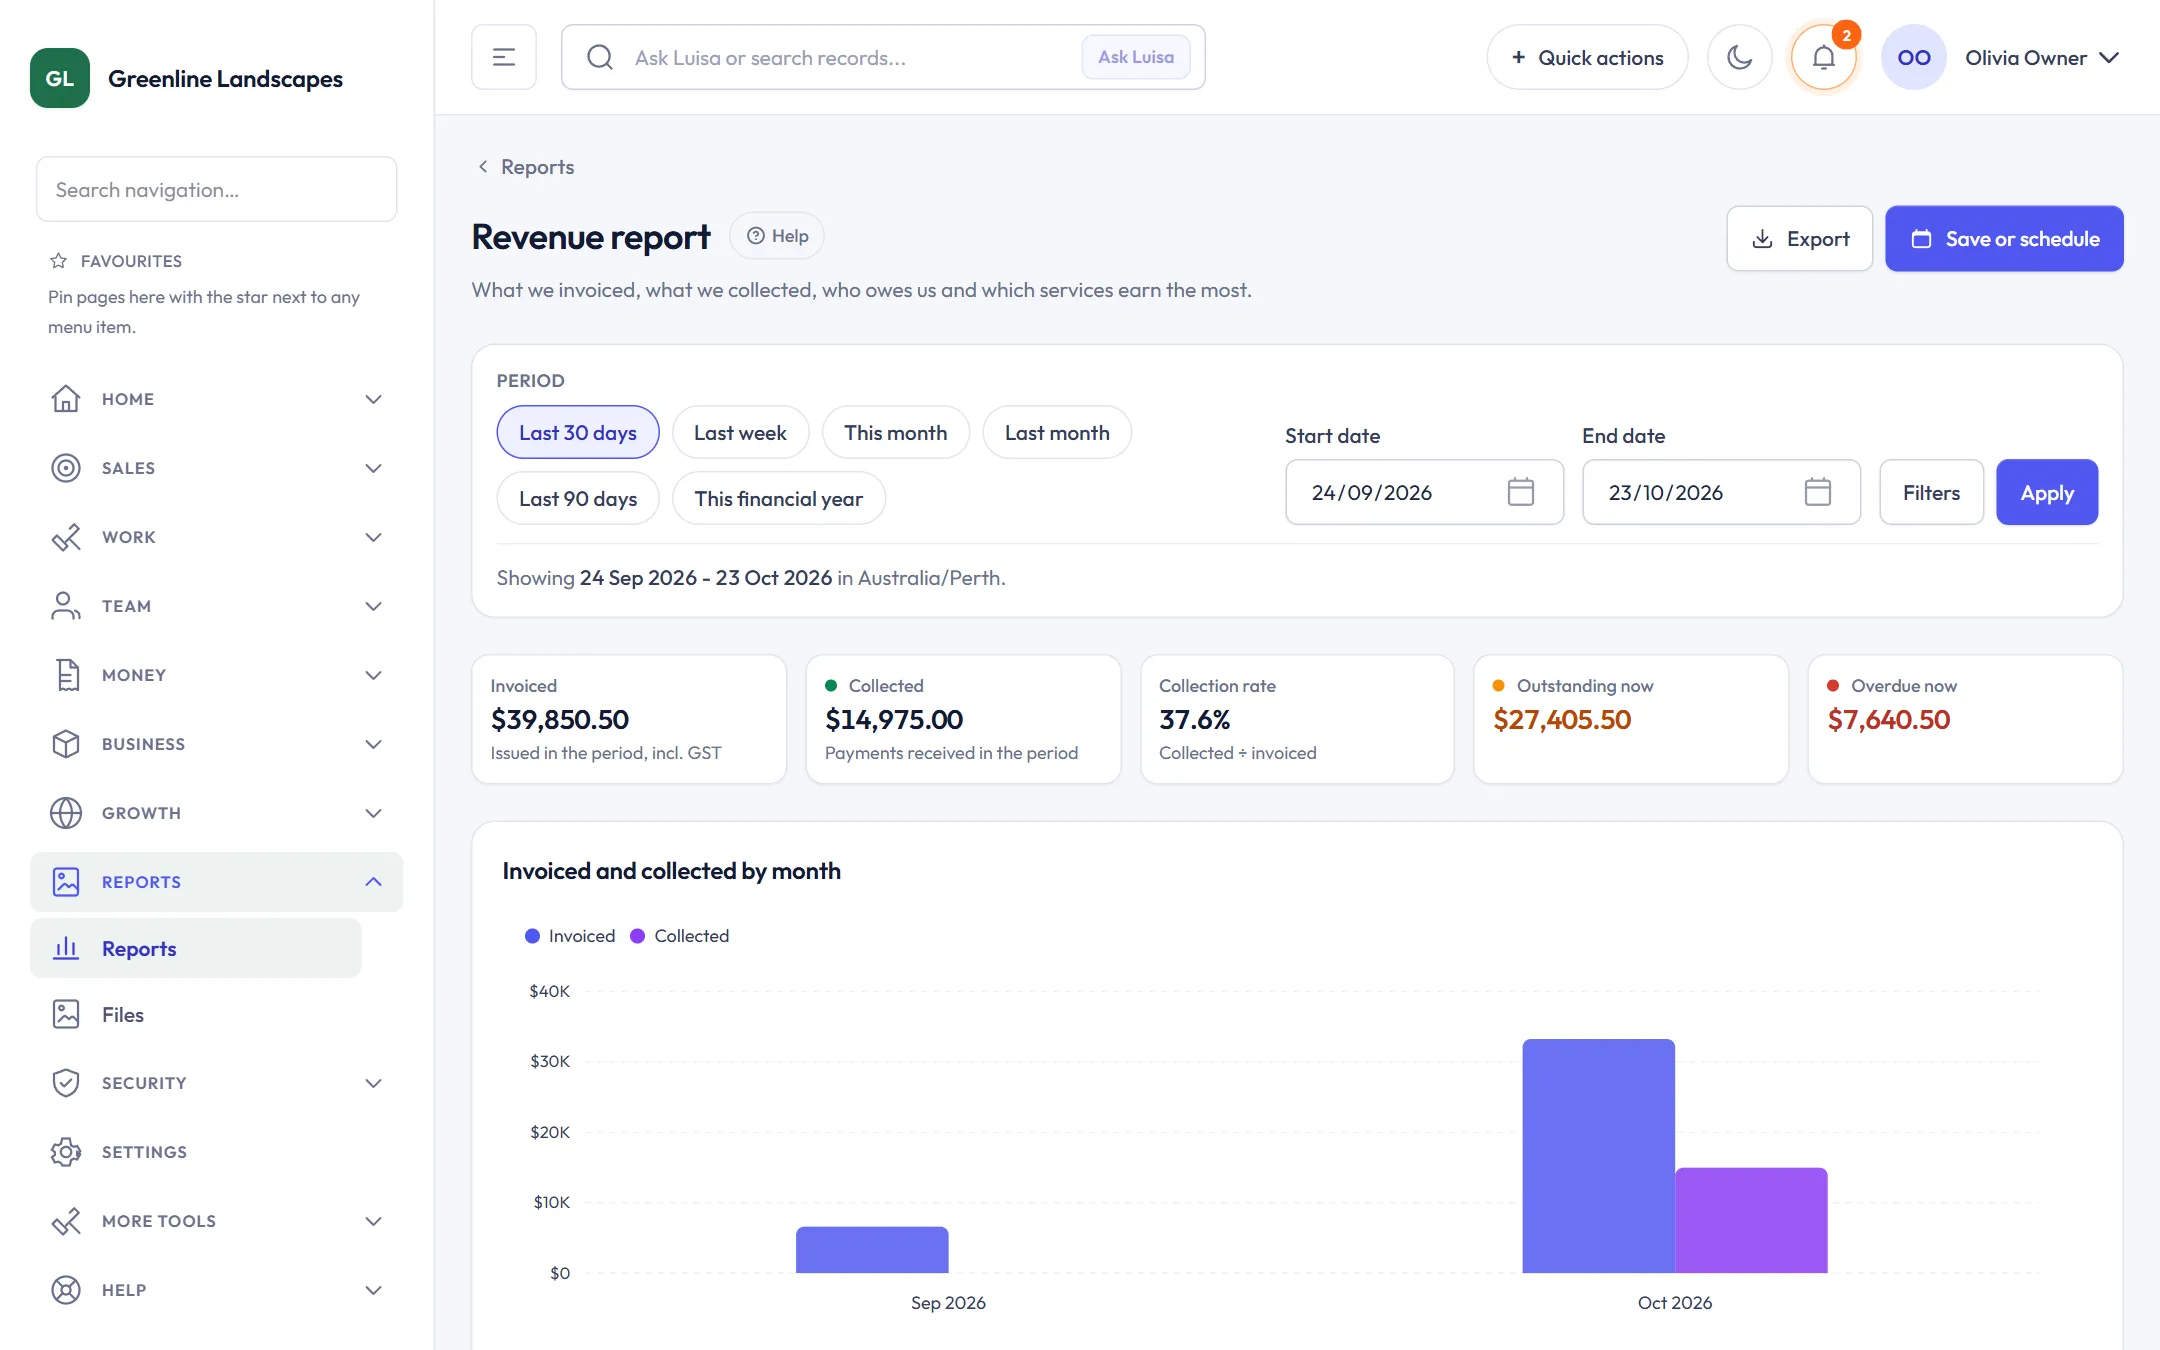The image size is (2160, 1350).
Task: Focus the Search navigation field
Action: [x=216, y=189]
